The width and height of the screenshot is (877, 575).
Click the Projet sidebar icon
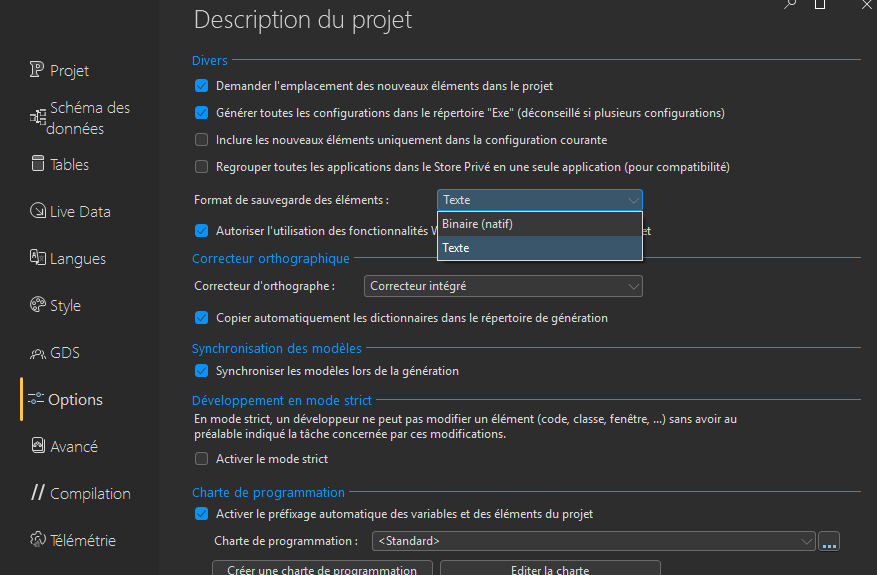coord(37,70)
